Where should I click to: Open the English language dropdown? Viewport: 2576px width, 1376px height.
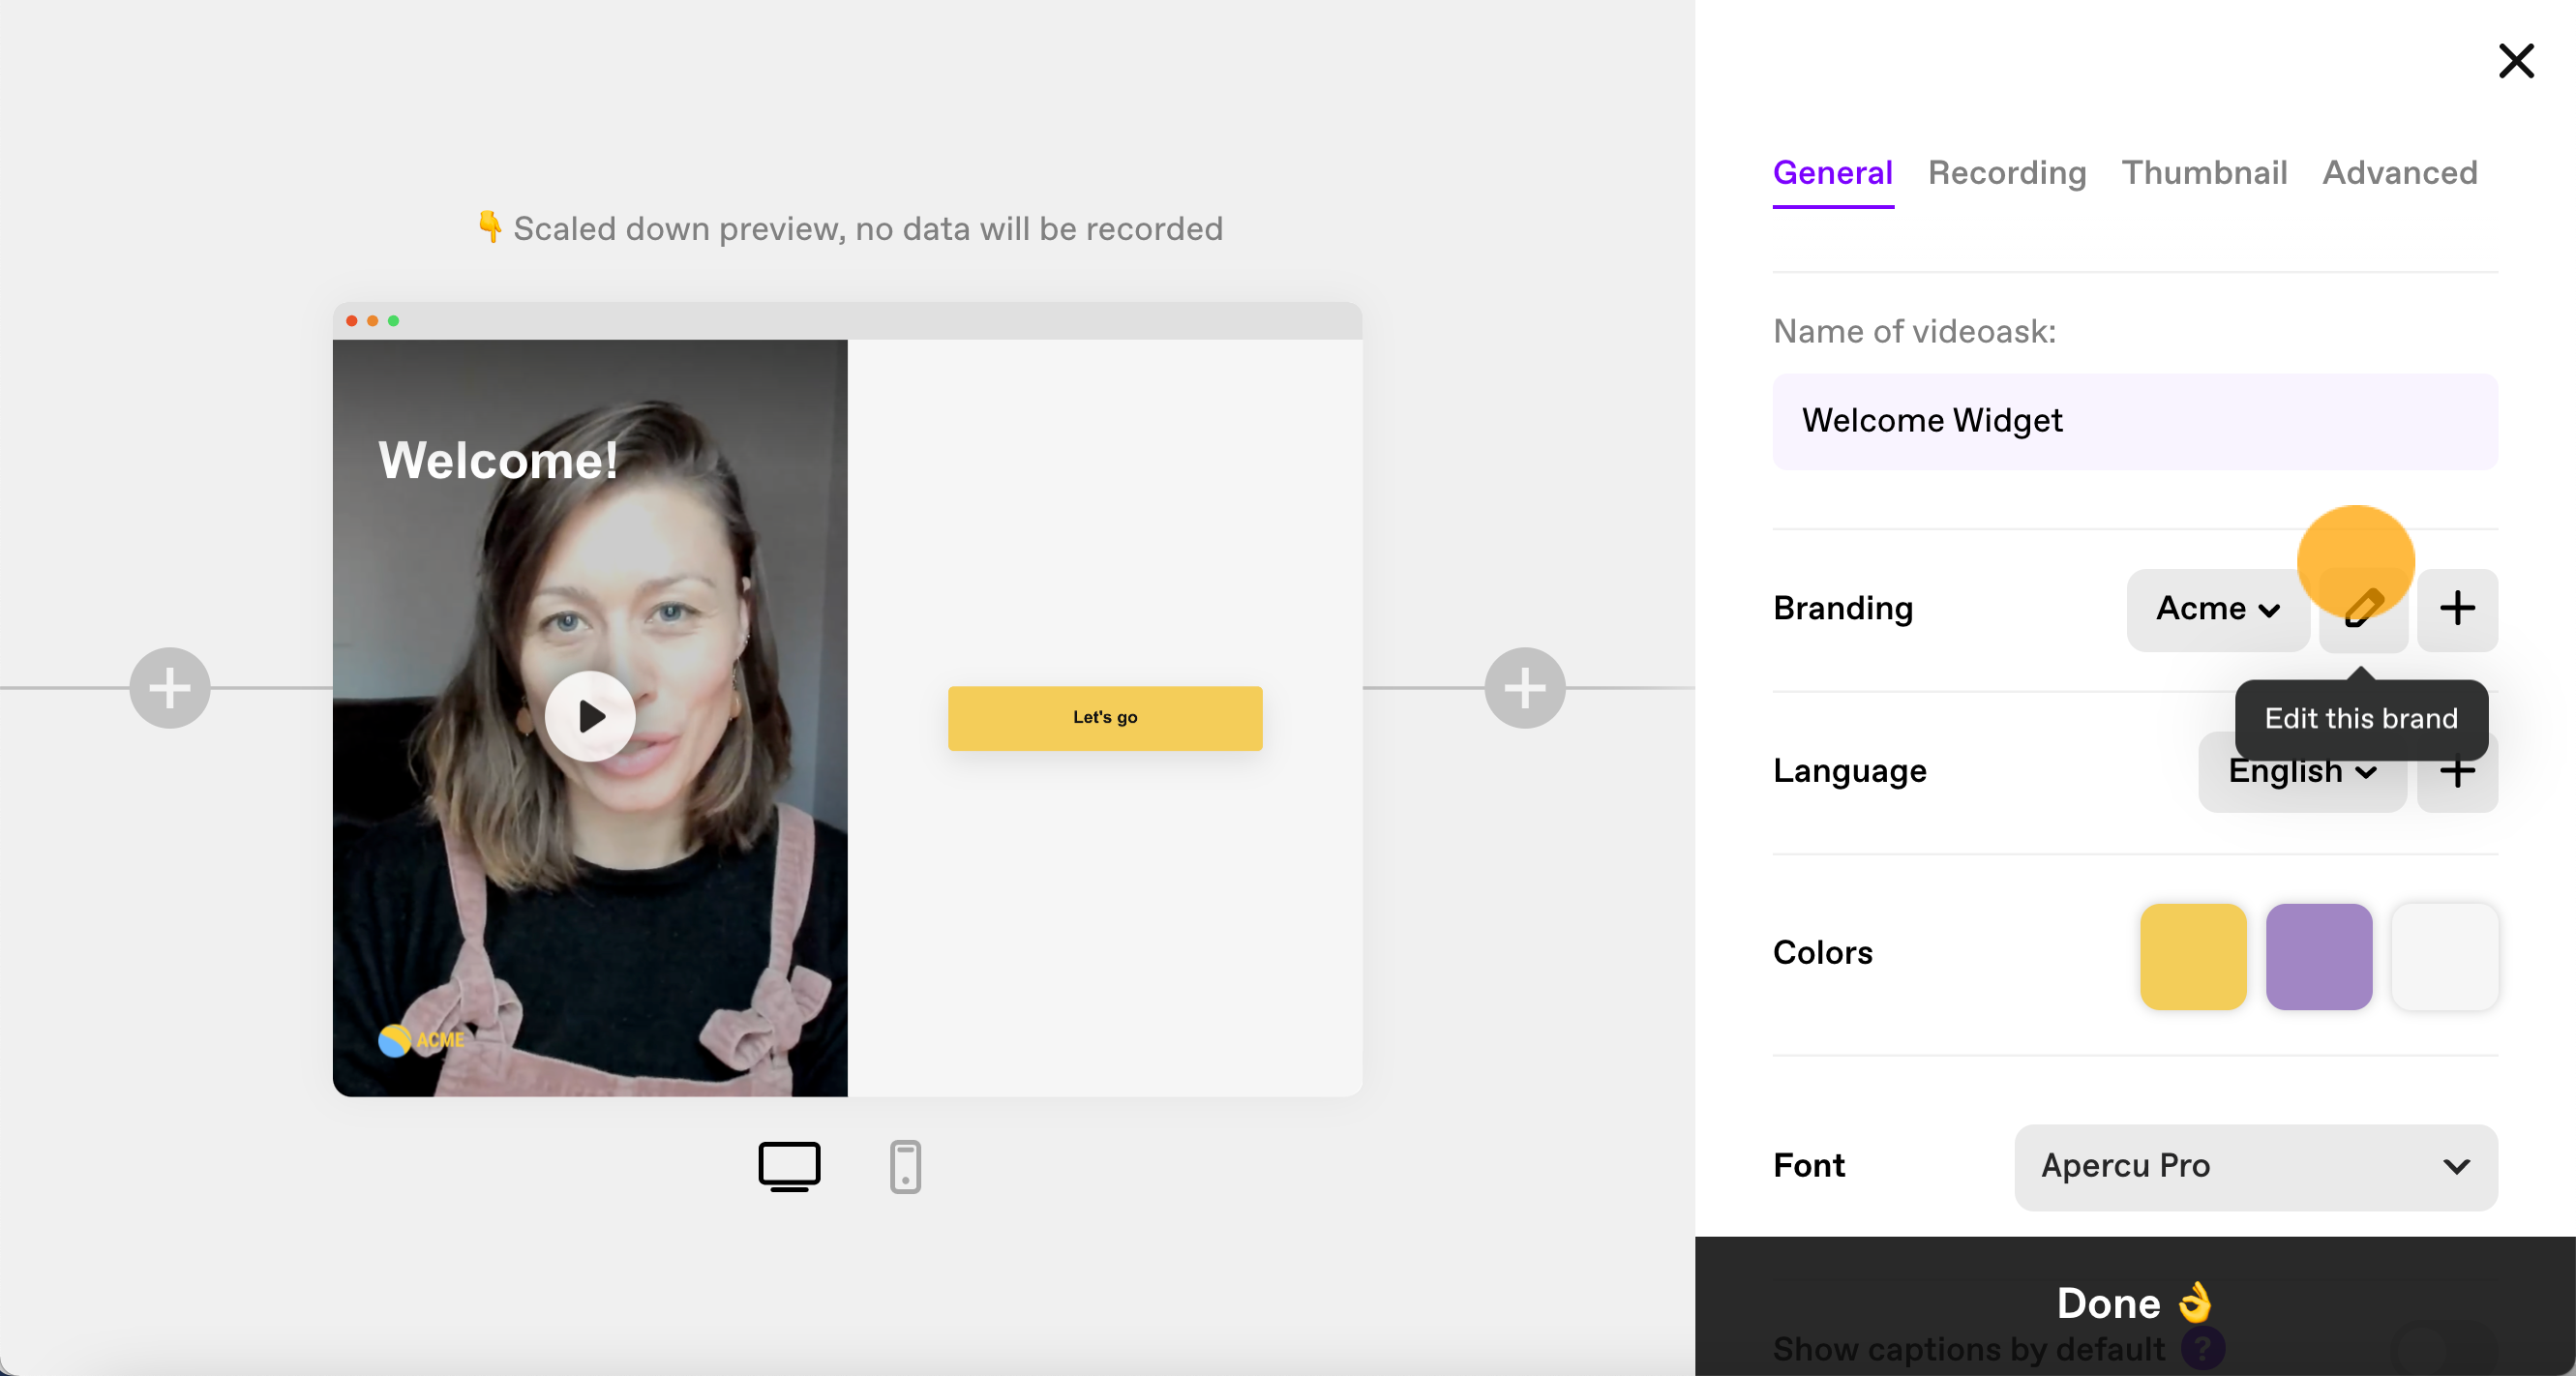[2301, 771]
